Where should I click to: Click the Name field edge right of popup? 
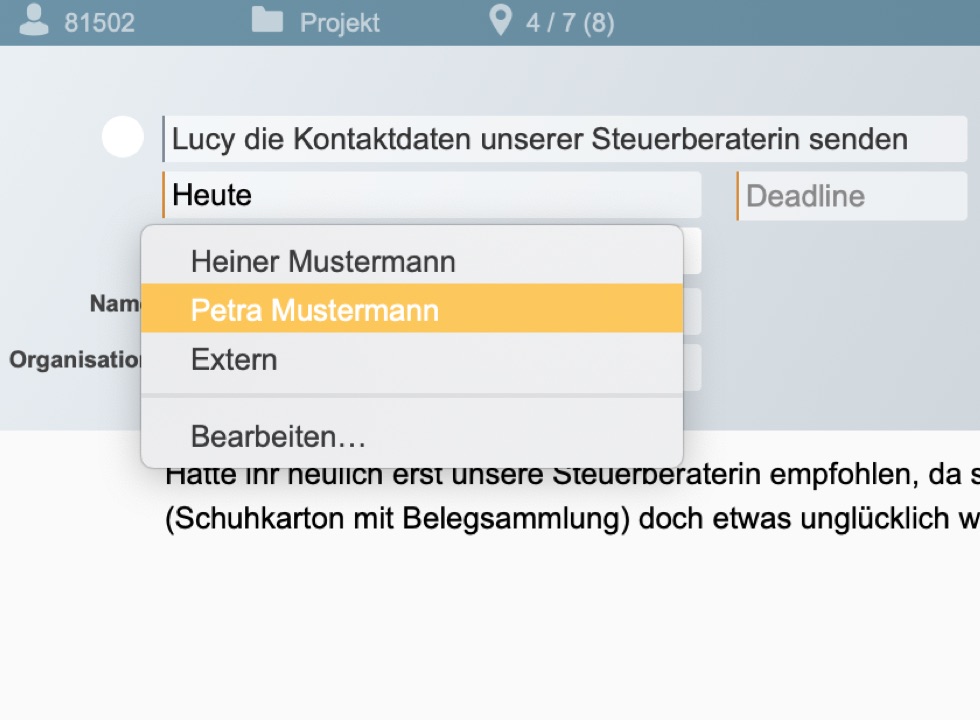point(692,312)
